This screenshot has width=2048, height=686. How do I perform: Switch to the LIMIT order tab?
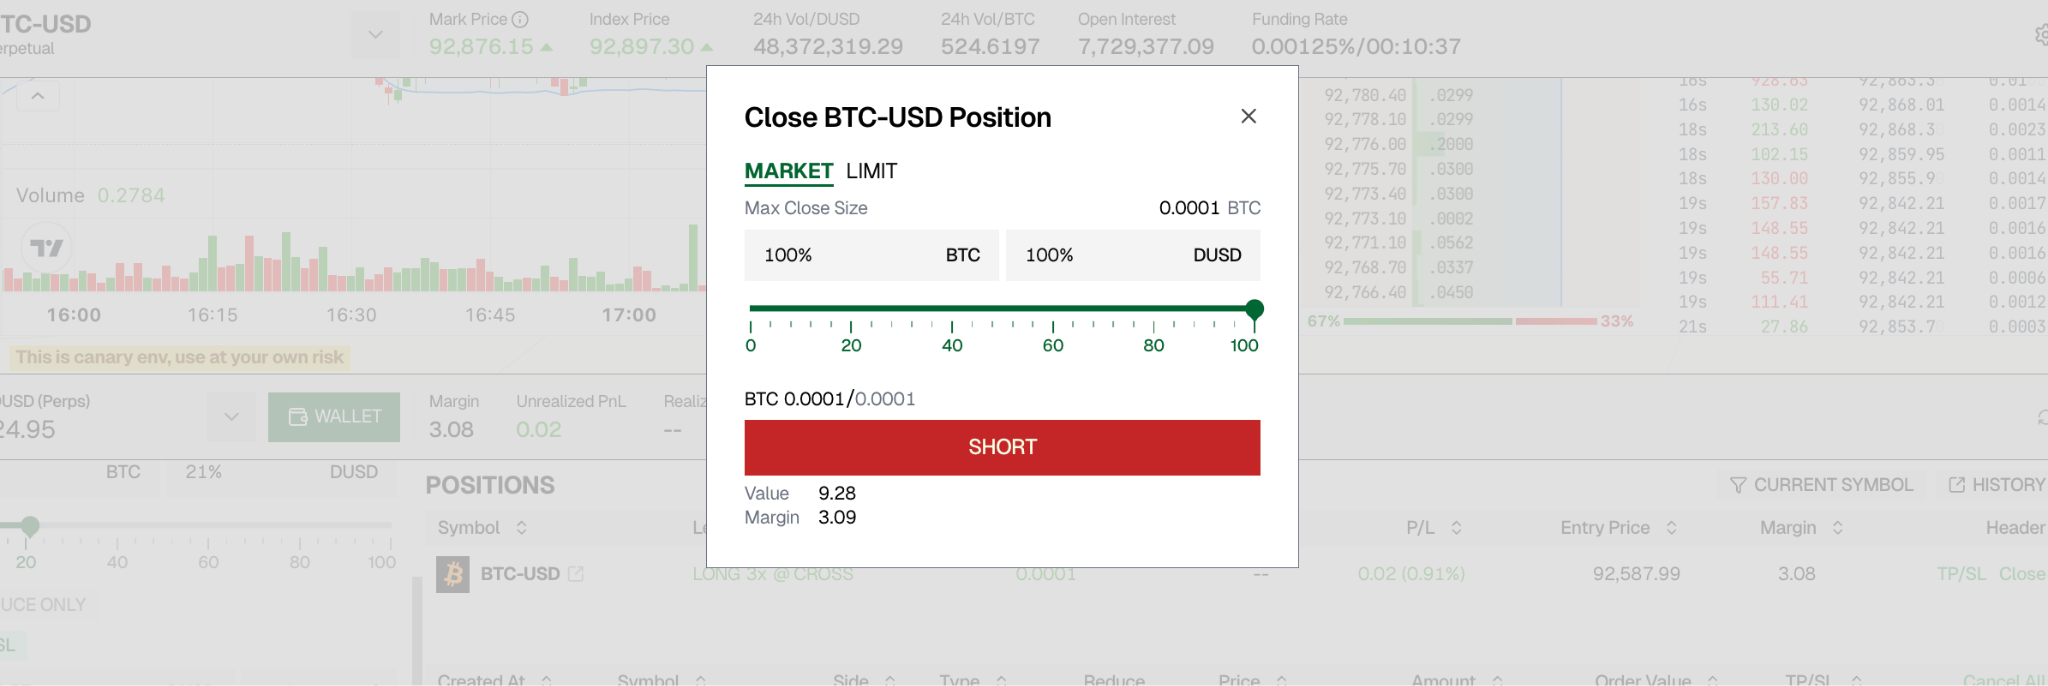(871, 171)
